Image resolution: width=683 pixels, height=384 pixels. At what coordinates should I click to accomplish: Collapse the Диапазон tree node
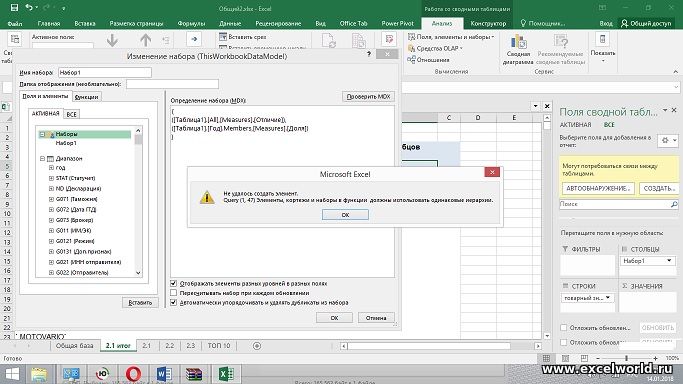click(x=42, y=159)
